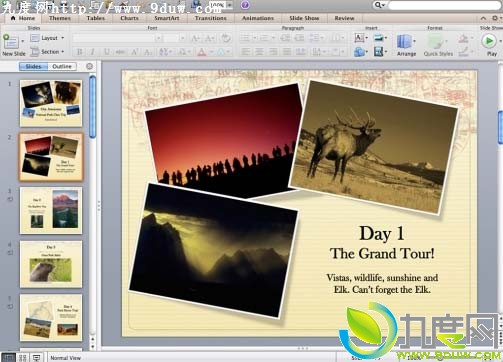This screenshot has height=362, width=503.
Task: Click the slide thumbnail panel scrollbar
Action: (x=93, y=106)
